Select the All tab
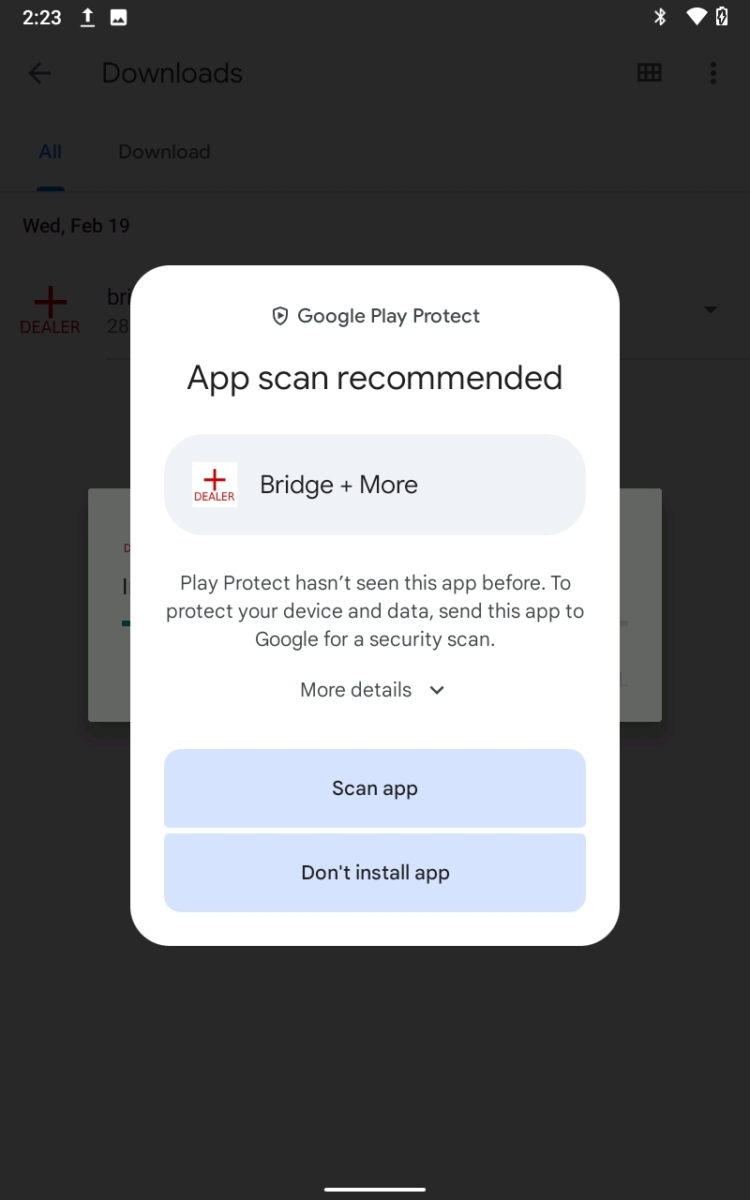Image resolution: width=750 pixels, height=1200 pixels. pos(50,152)
